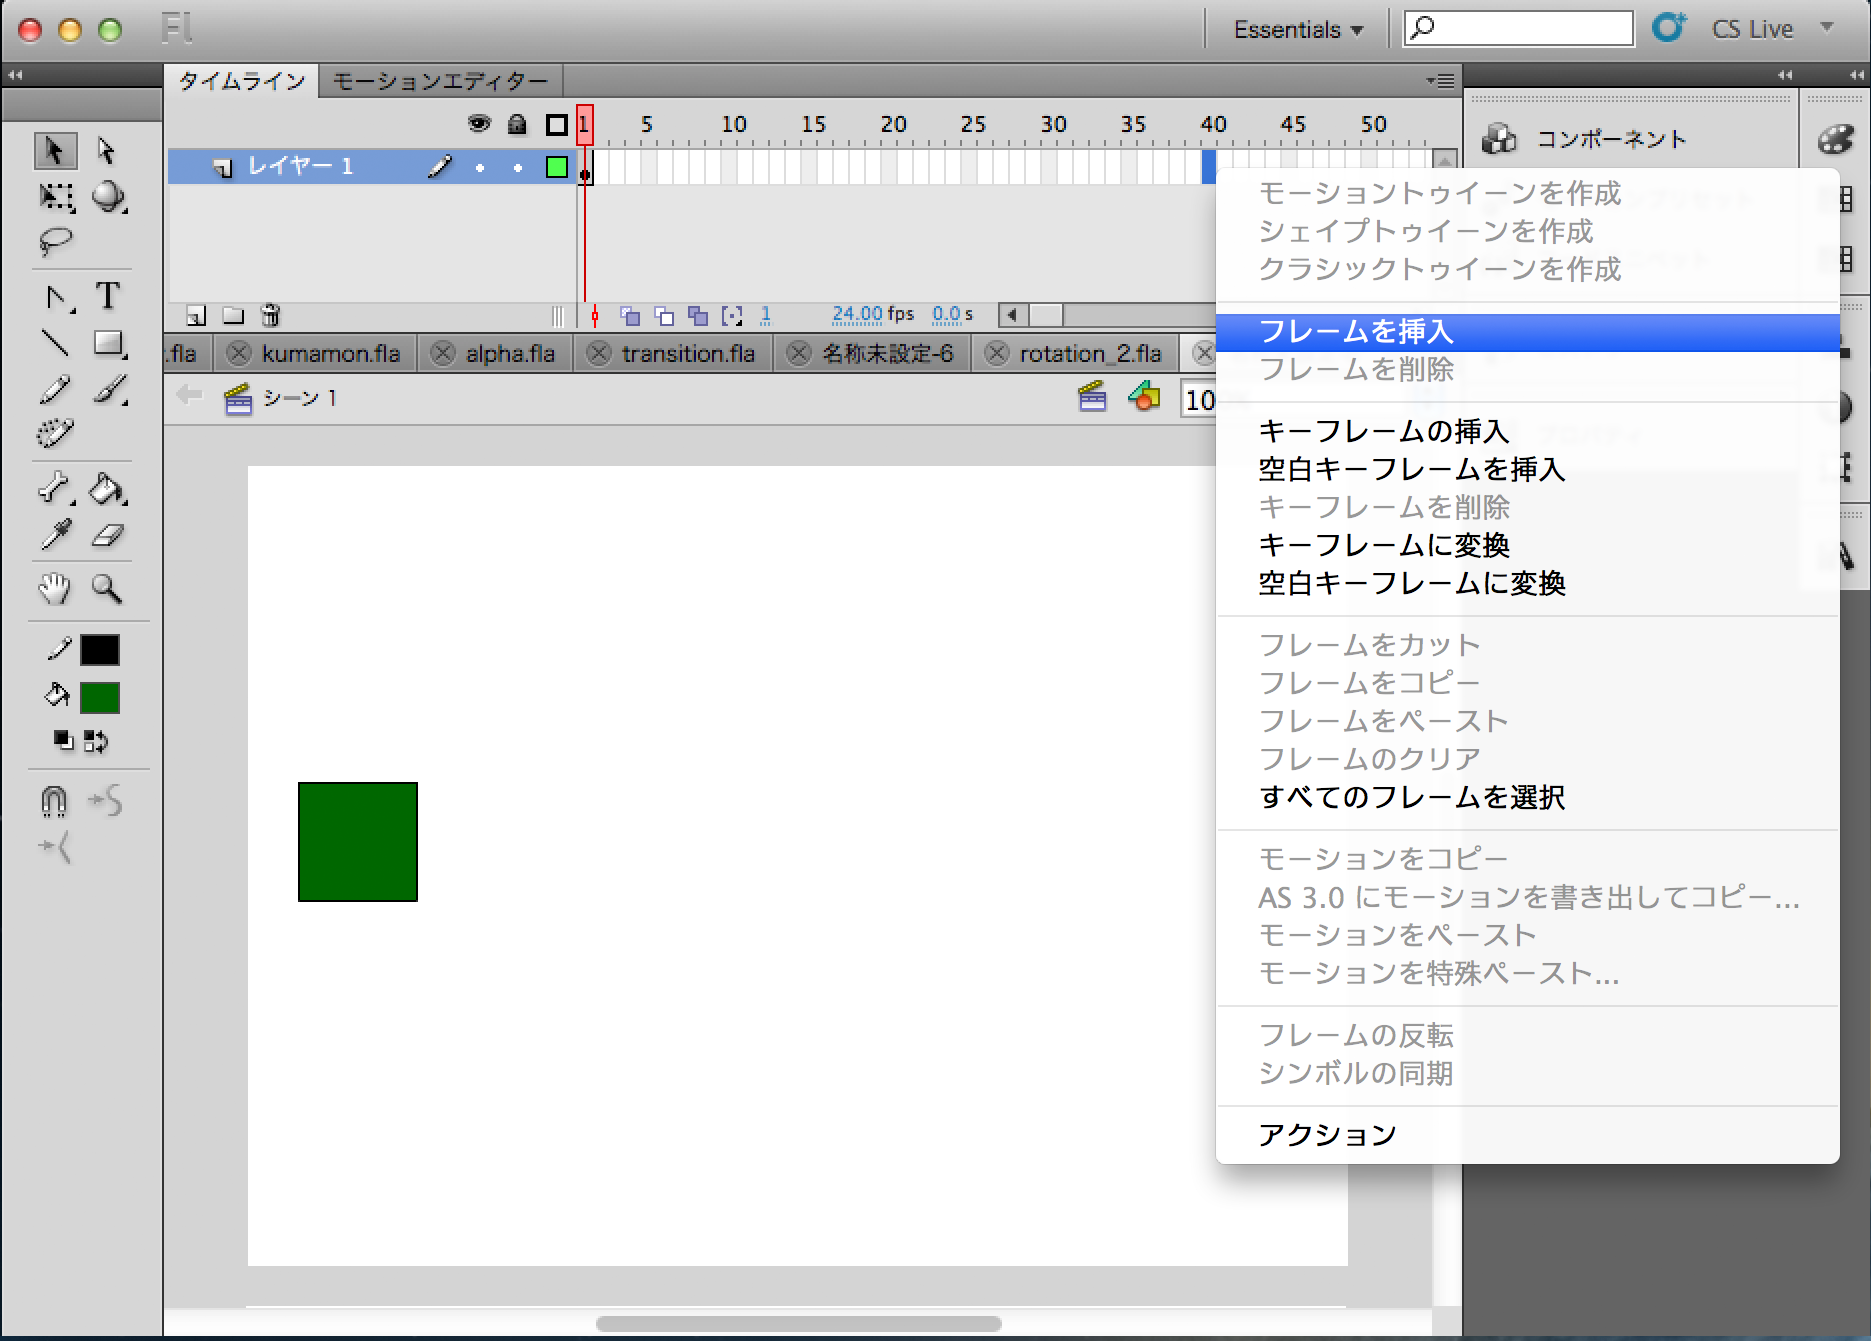Click the search input field
Viewport: 1871px width, 1341px height.
pos(1530,28)
